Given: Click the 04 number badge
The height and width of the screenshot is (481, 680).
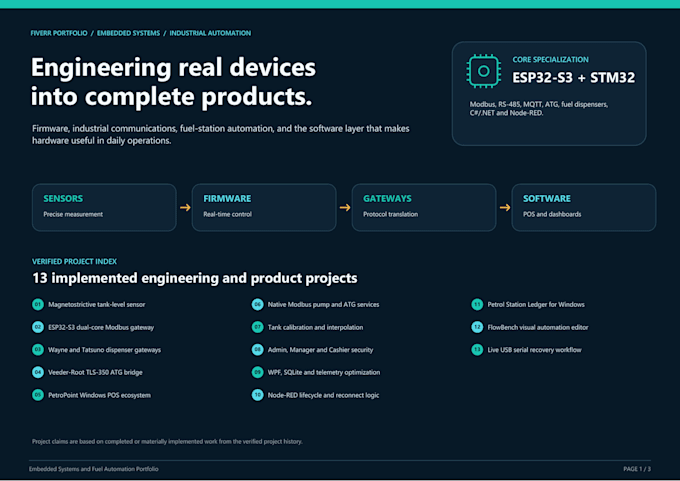Looking at the screenshot, I should tap(38, 372).
